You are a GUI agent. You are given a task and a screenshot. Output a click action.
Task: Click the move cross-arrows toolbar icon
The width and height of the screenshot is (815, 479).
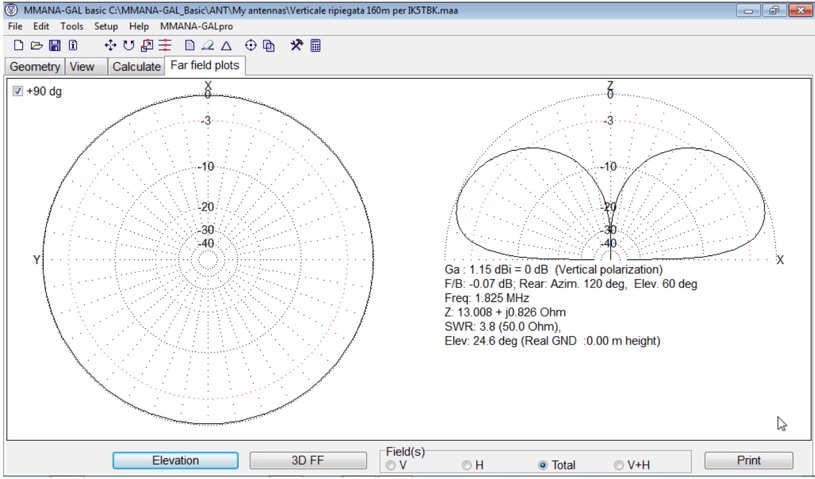[111, 46]
